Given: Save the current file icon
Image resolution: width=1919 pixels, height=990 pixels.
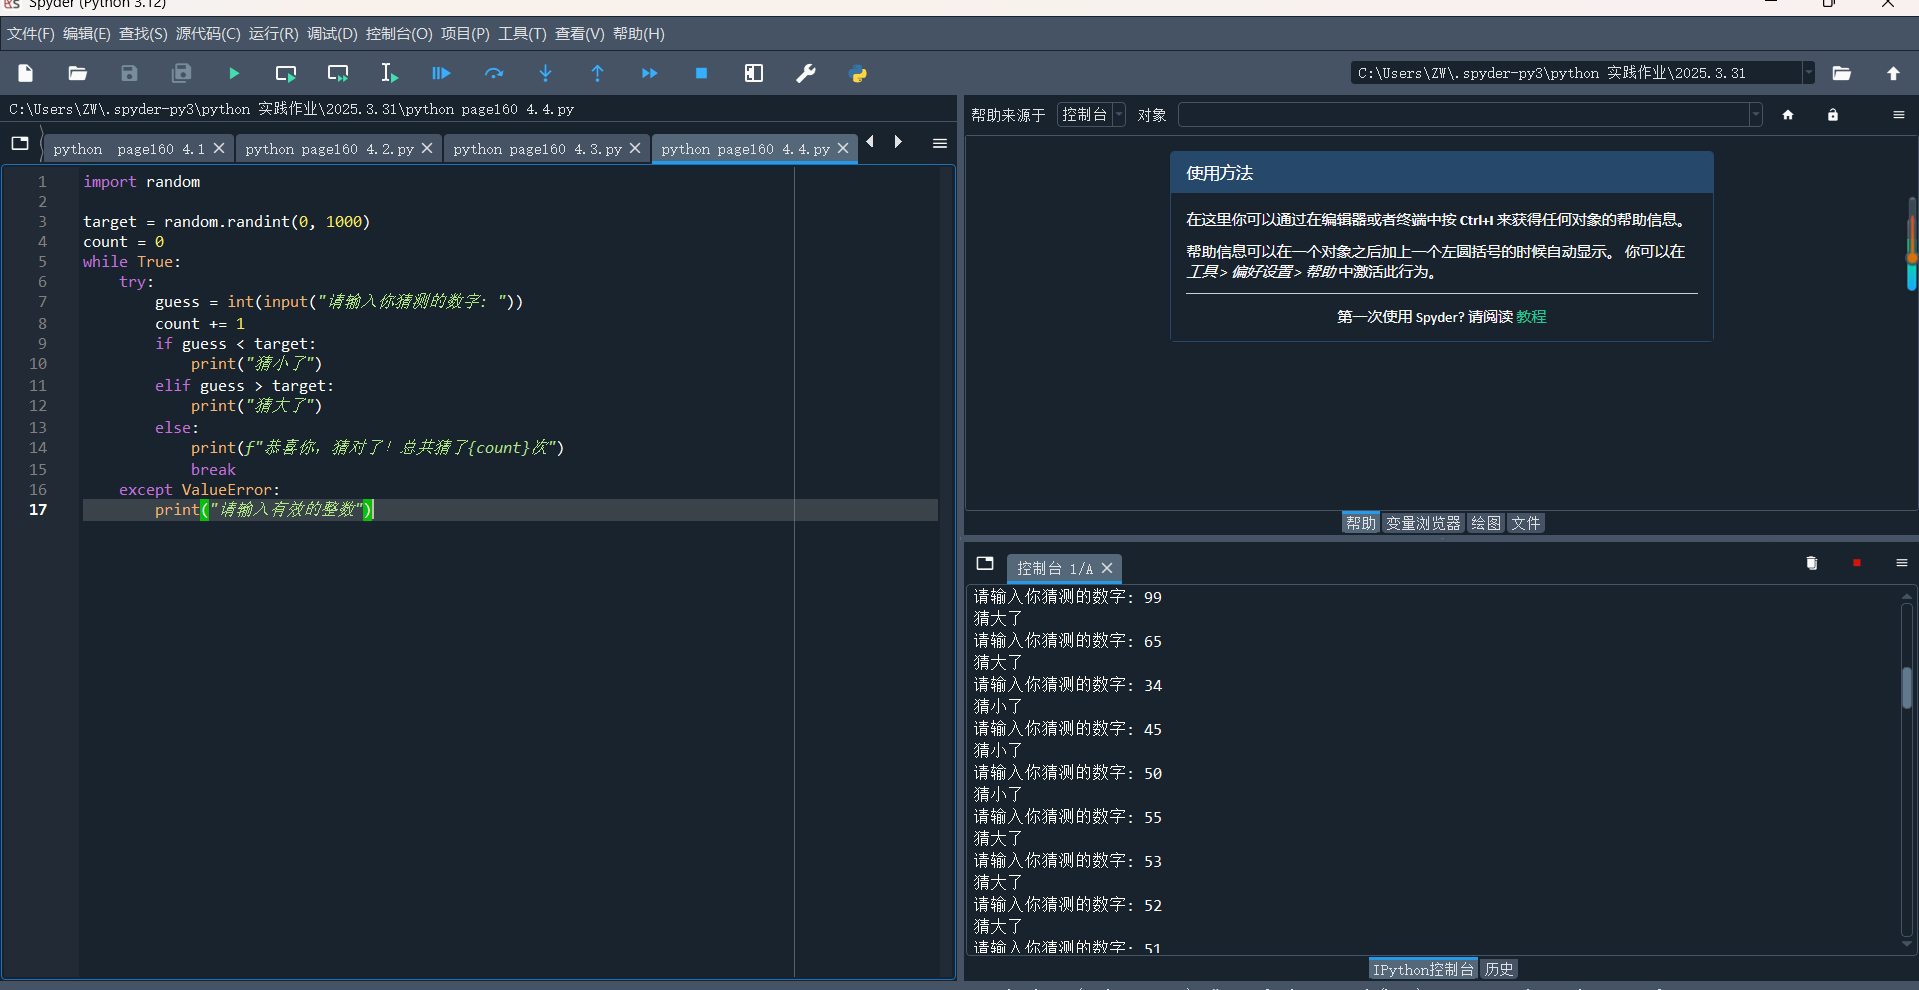Looking at the screenshot, I should 129,73.
